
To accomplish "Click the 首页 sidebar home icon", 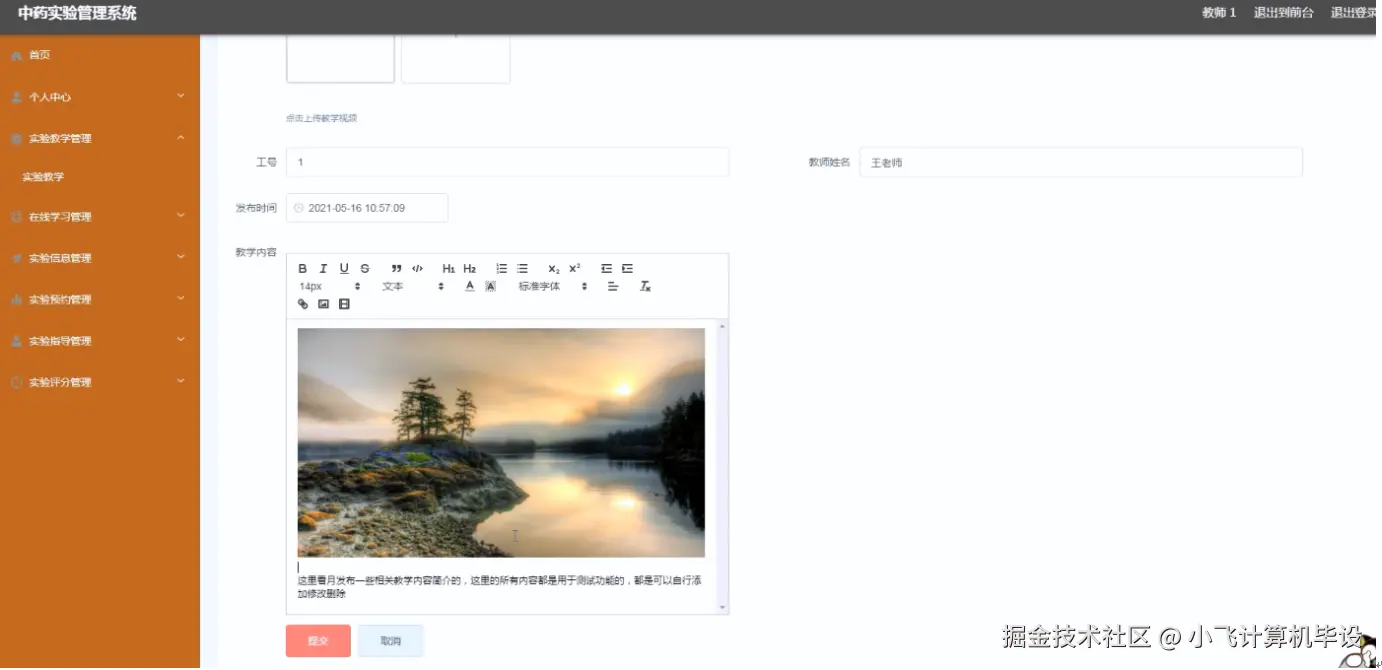I will (x=16, y=56).
